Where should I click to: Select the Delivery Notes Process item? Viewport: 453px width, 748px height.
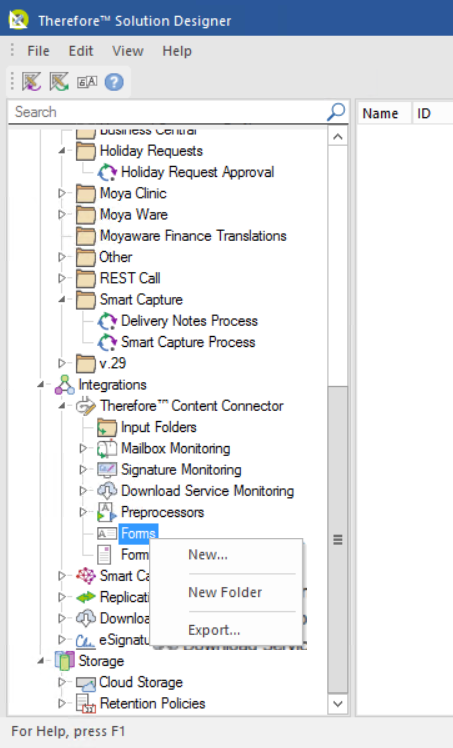(x=189, y=321)
